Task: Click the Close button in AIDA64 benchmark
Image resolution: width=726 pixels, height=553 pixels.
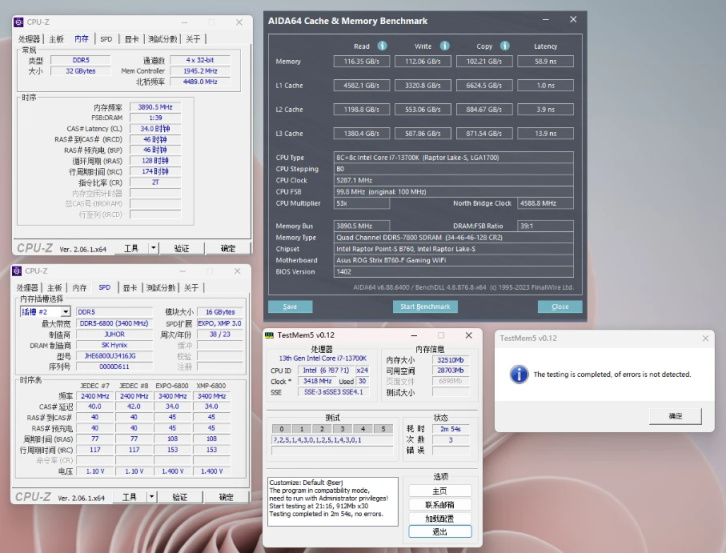Action: click(560, 307)
